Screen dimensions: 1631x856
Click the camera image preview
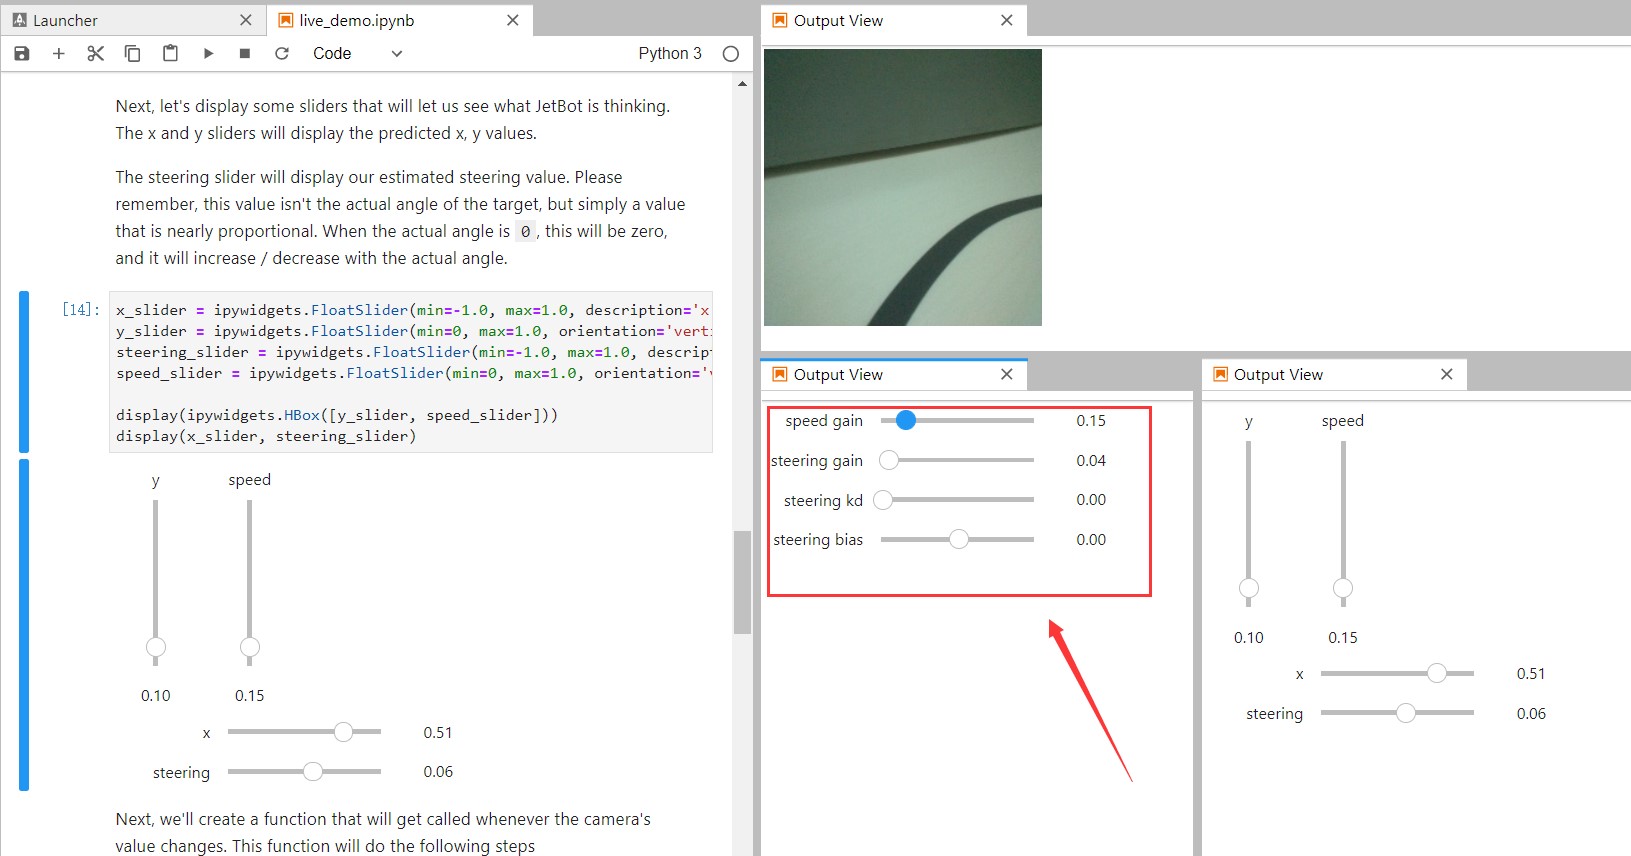tap(903, 187)
